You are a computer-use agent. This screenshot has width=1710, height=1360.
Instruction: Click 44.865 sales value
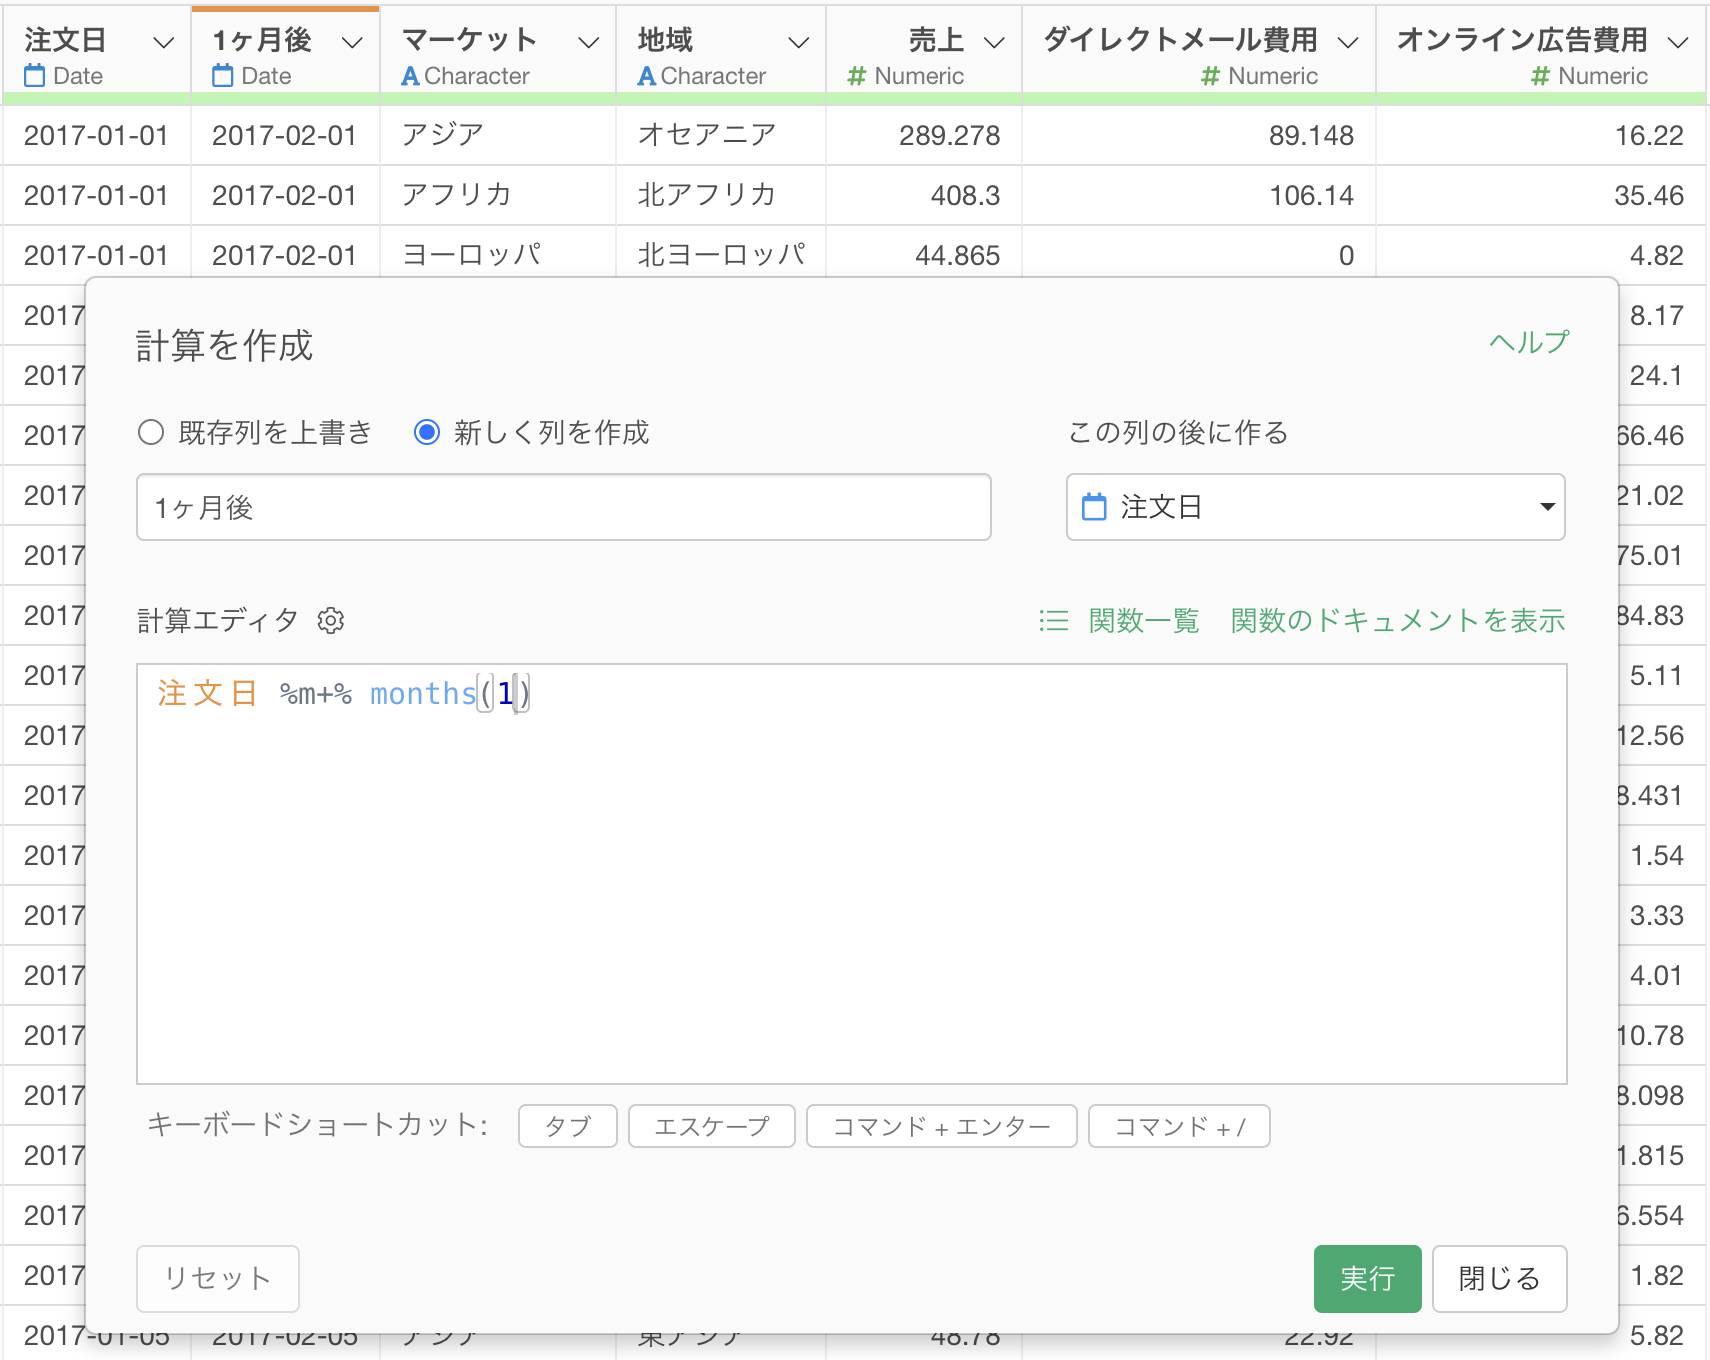(957, 255)
